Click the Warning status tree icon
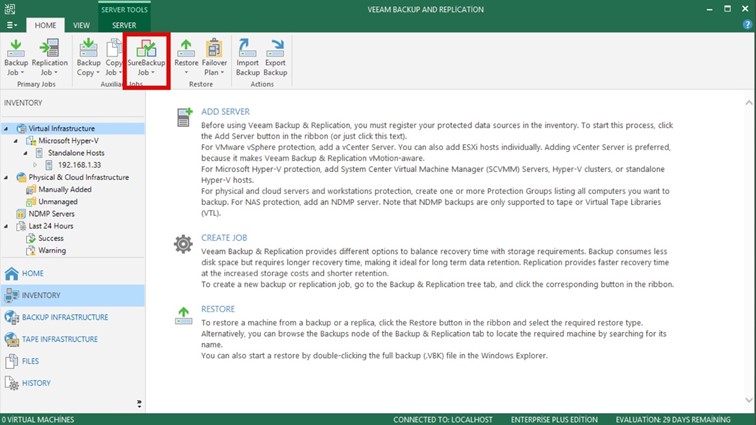Image resolution: width=756 pixels, height=425 pixels. 31,250
